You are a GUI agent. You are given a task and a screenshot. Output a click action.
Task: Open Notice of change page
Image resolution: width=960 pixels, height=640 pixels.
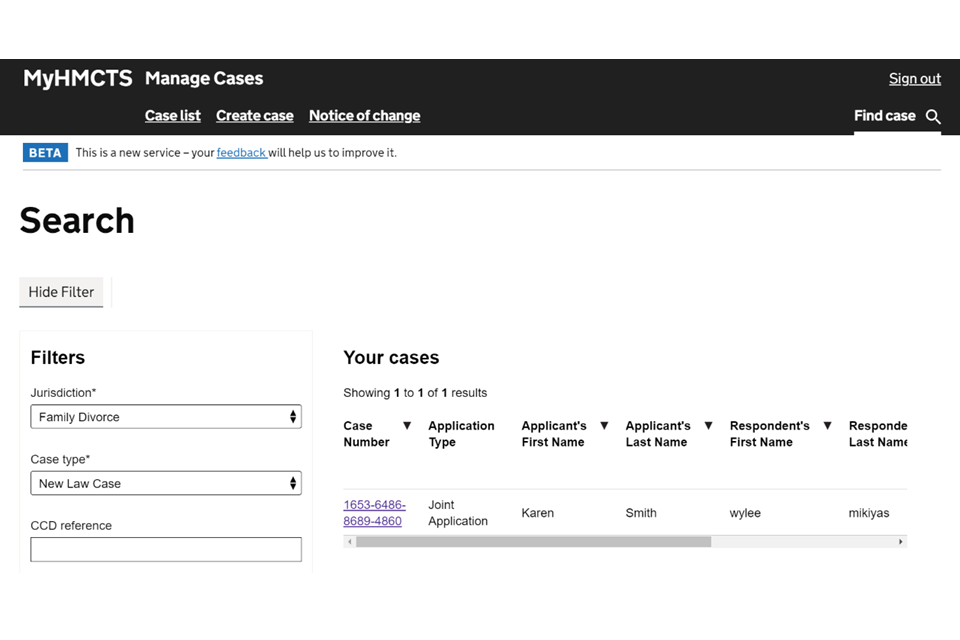coord(364,116)
